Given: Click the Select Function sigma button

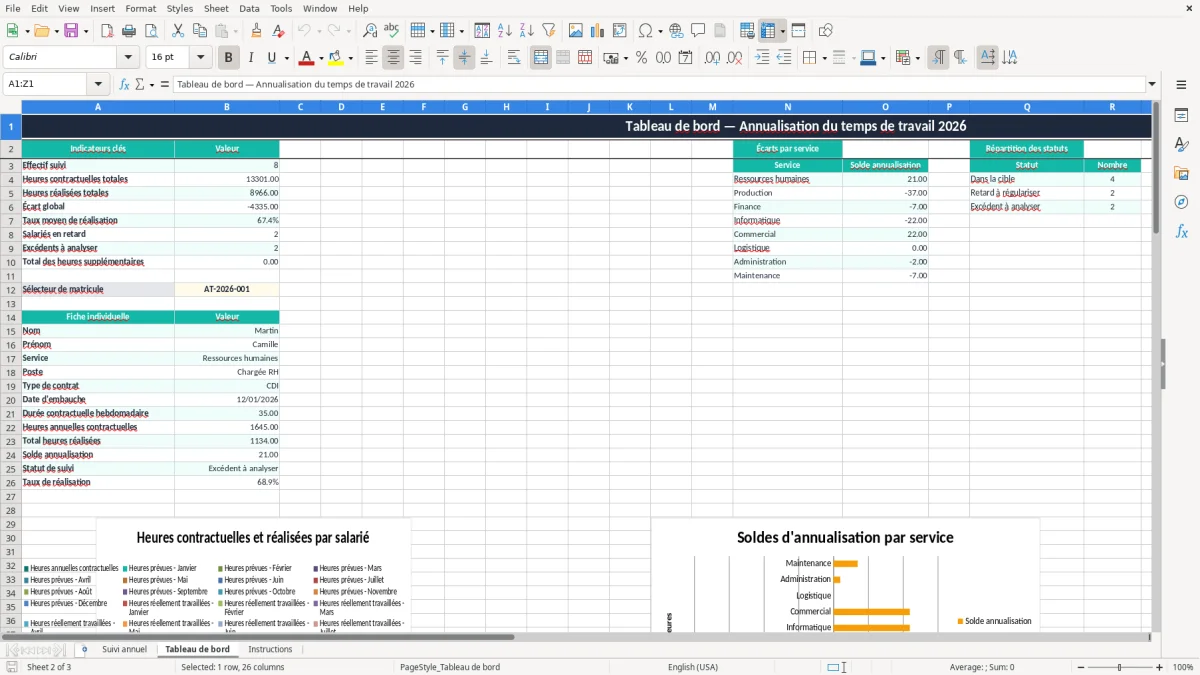Looking at the screenshot, I should point(140,85).
